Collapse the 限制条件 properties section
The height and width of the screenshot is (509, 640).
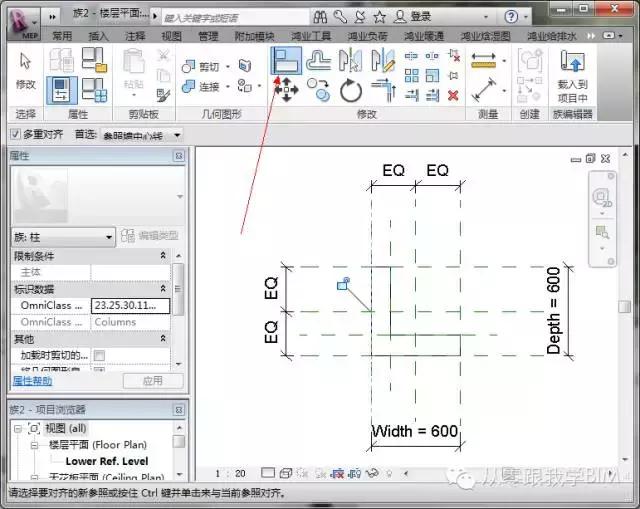pyautogui.click(x=163, y=256)
